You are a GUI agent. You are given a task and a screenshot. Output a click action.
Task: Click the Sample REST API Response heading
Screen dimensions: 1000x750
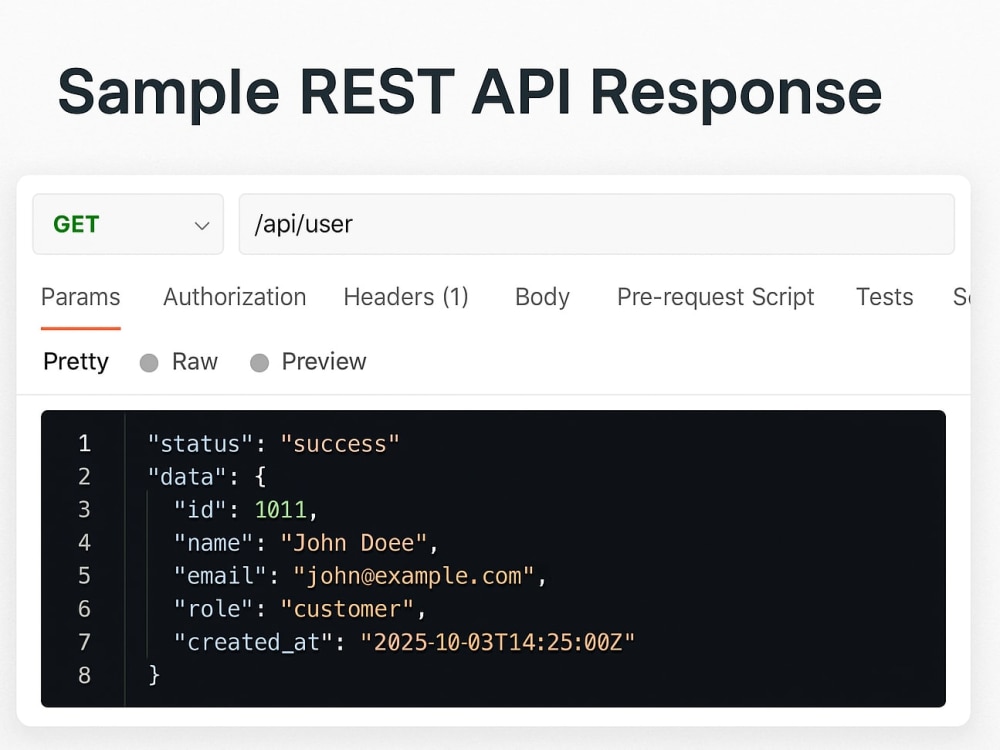coord(469,93)
